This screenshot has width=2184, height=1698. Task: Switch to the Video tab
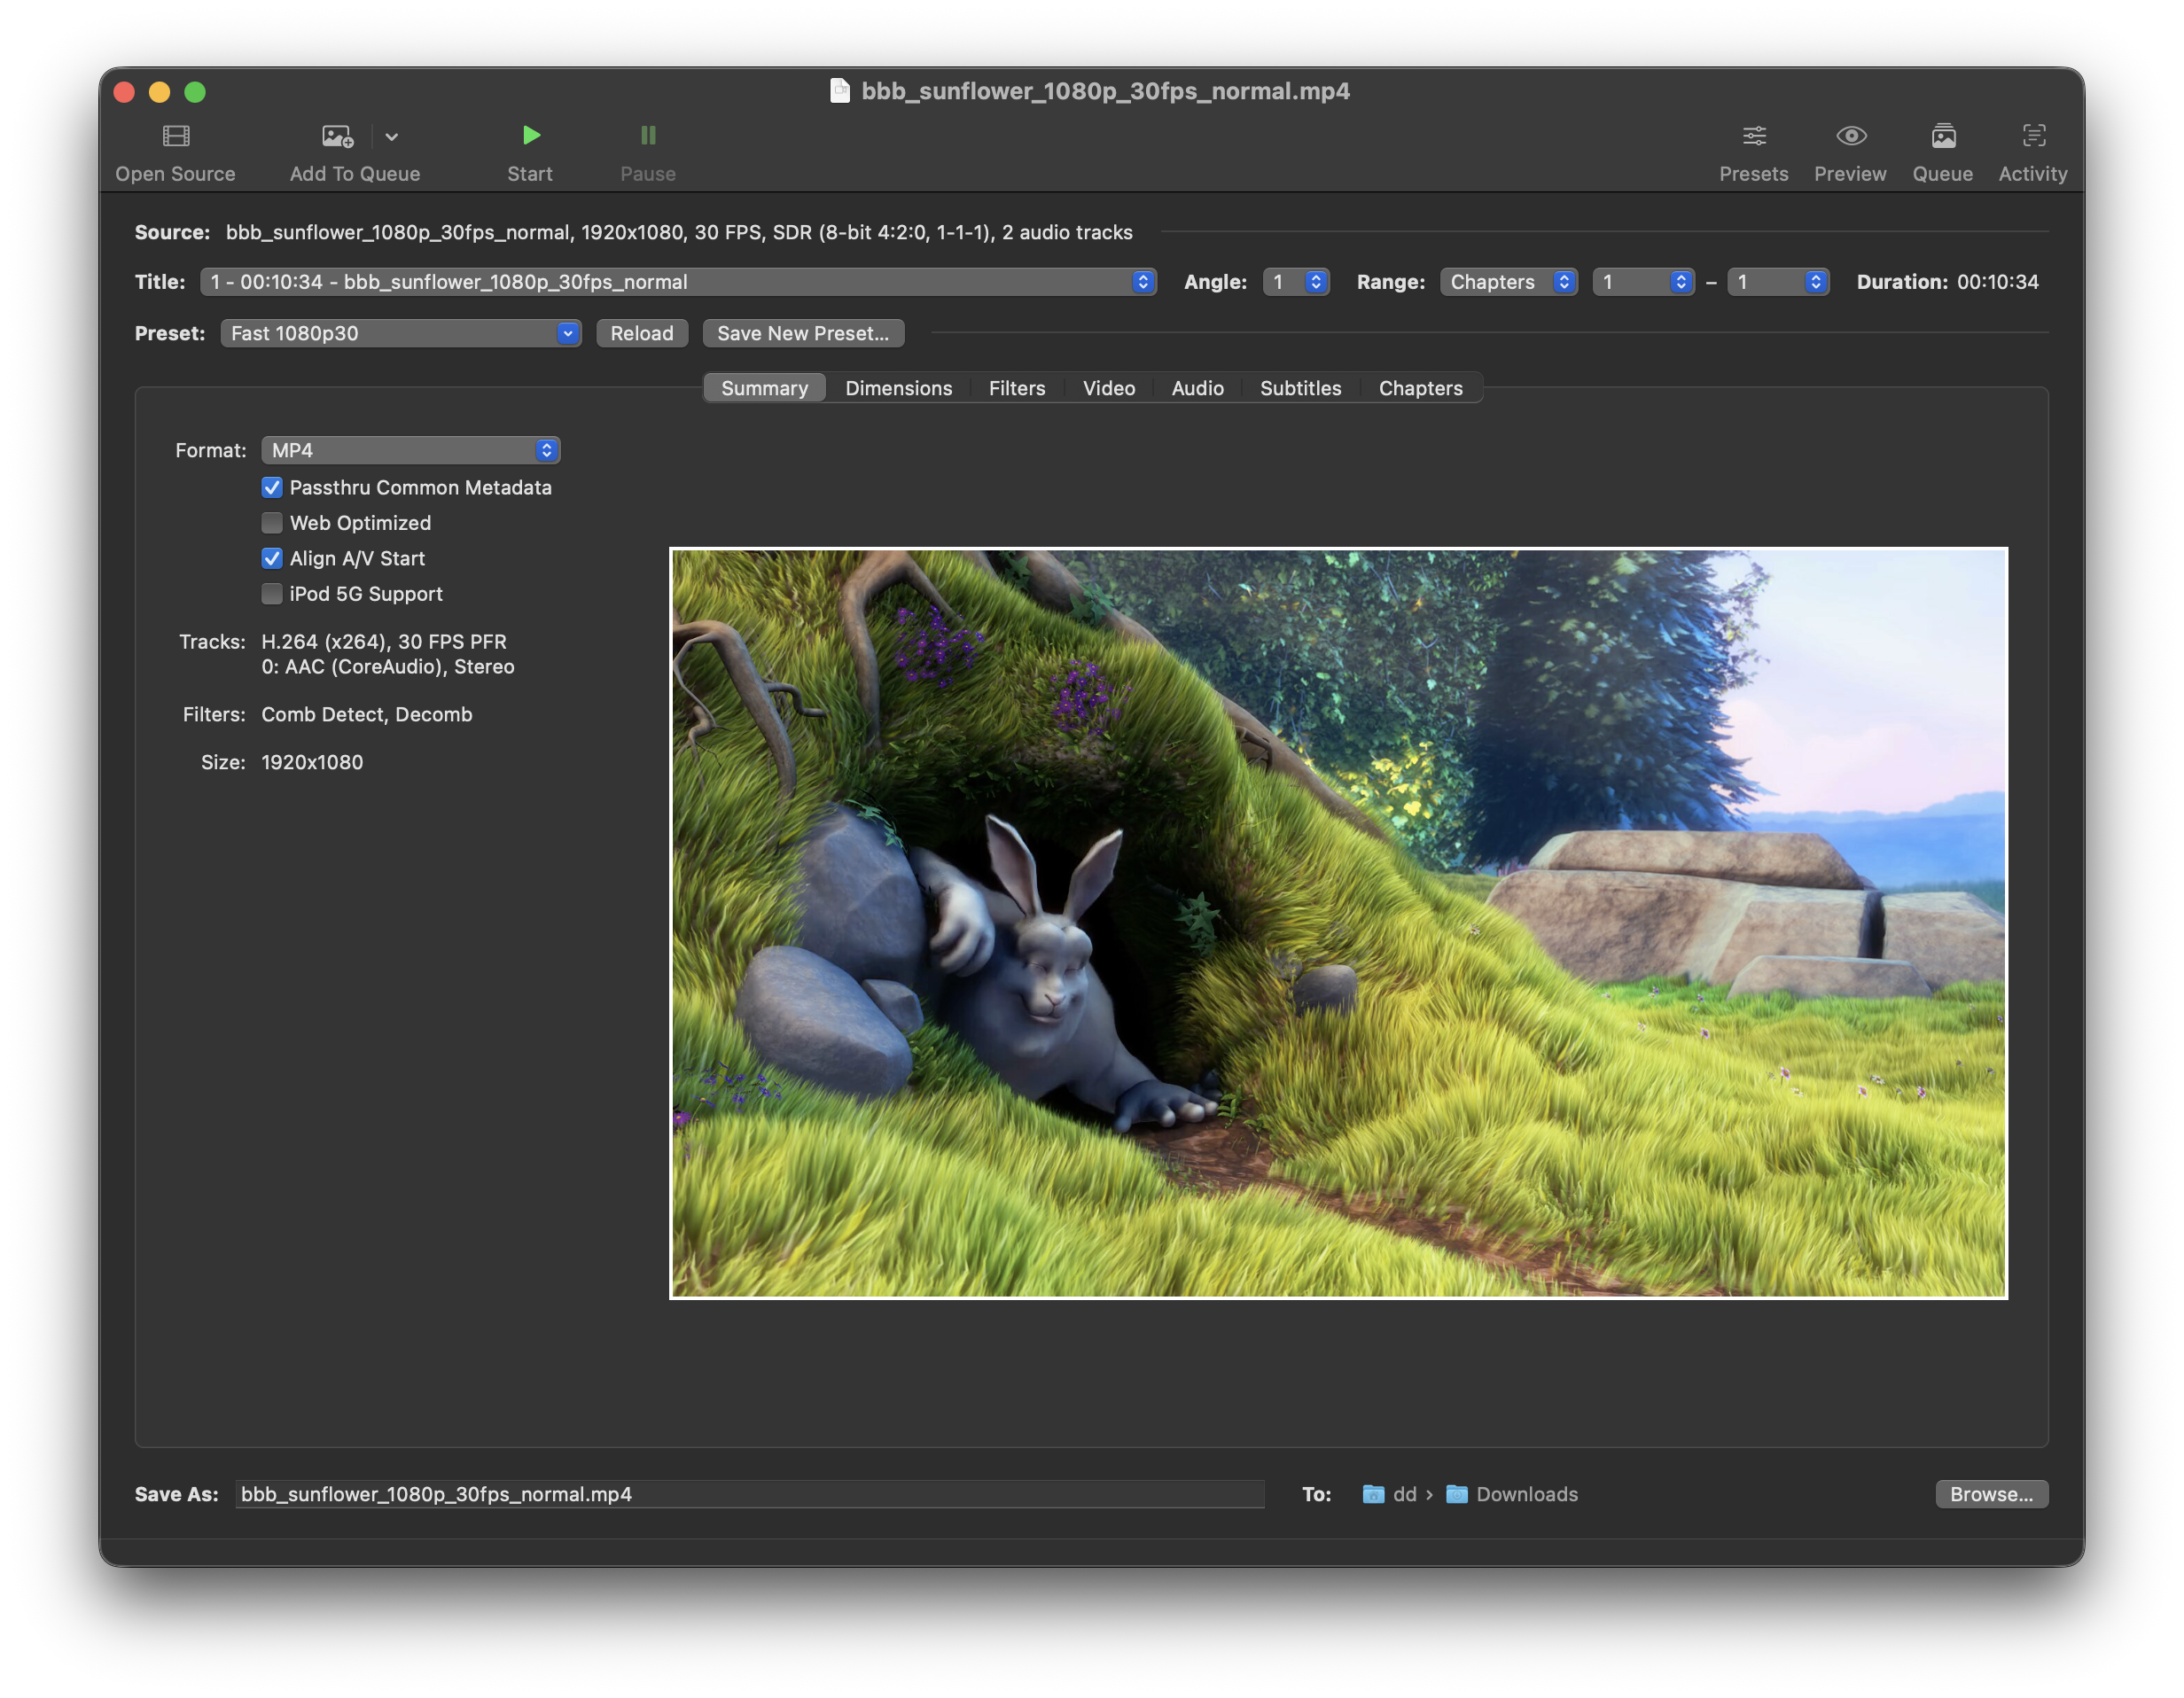click(1108, 388)
